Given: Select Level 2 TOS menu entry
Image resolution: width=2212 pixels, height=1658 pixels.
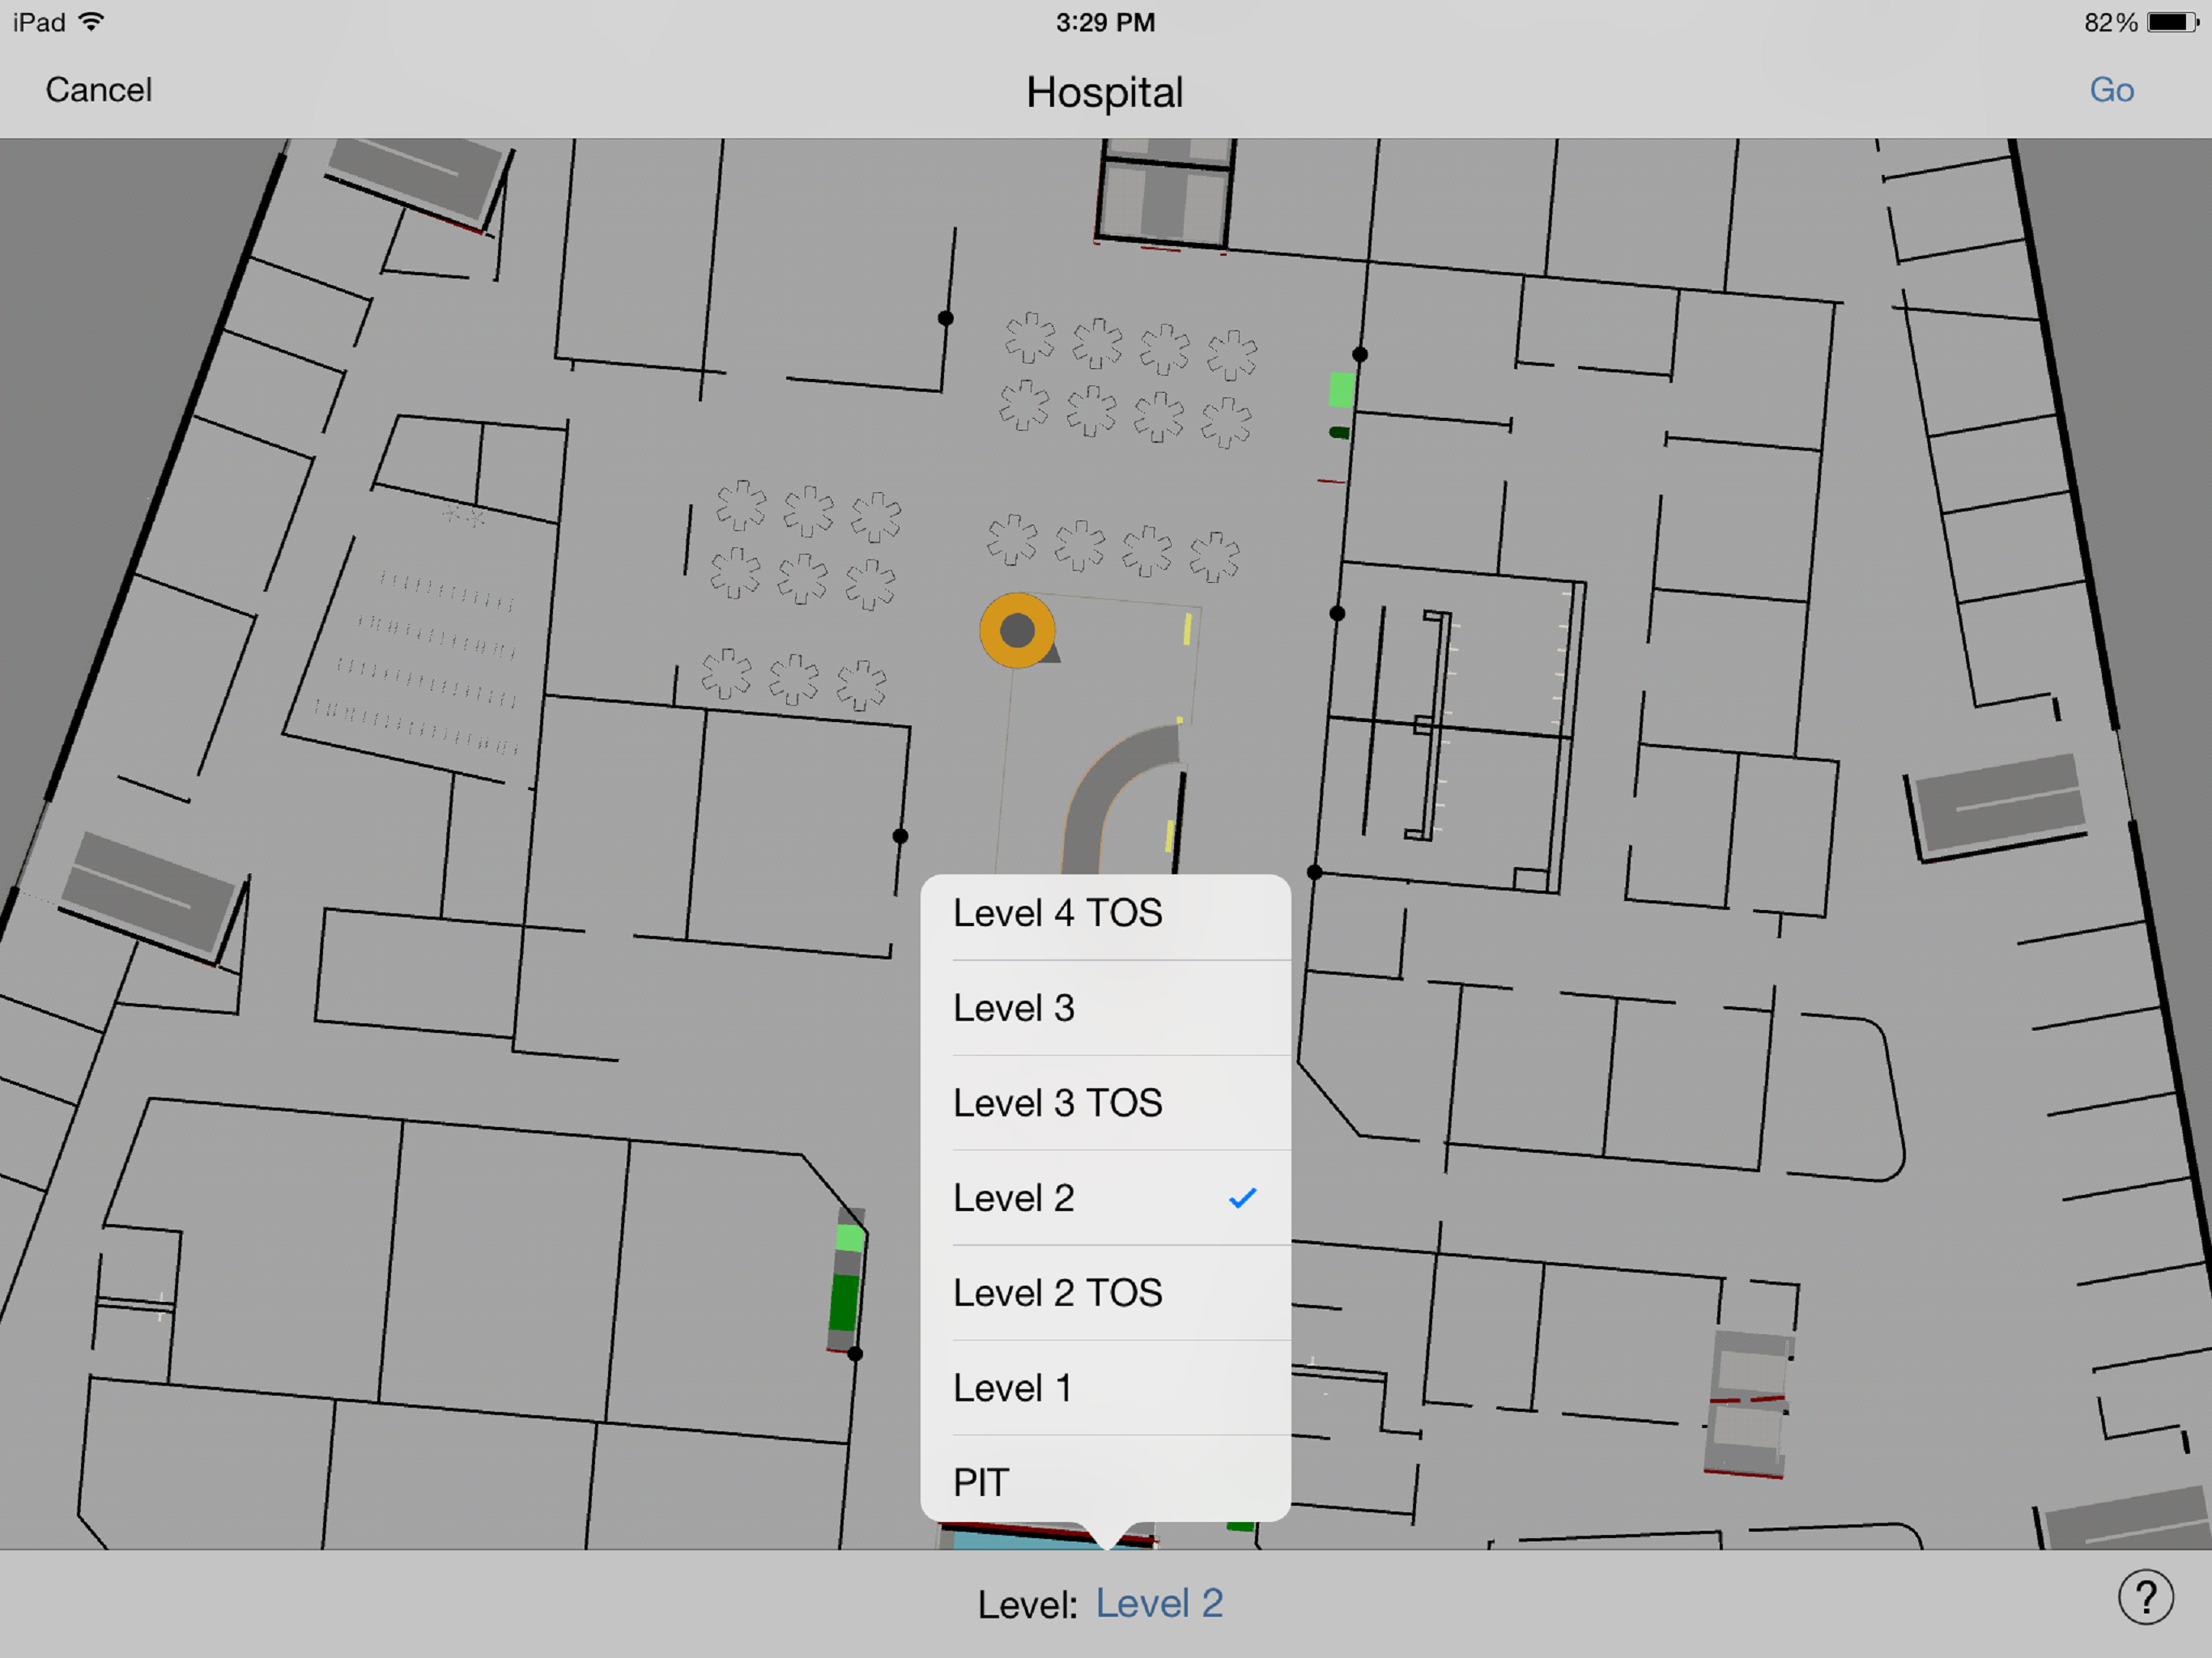Looking at the screenshot, I should pyautogui.click(x=1057, y=1293).
